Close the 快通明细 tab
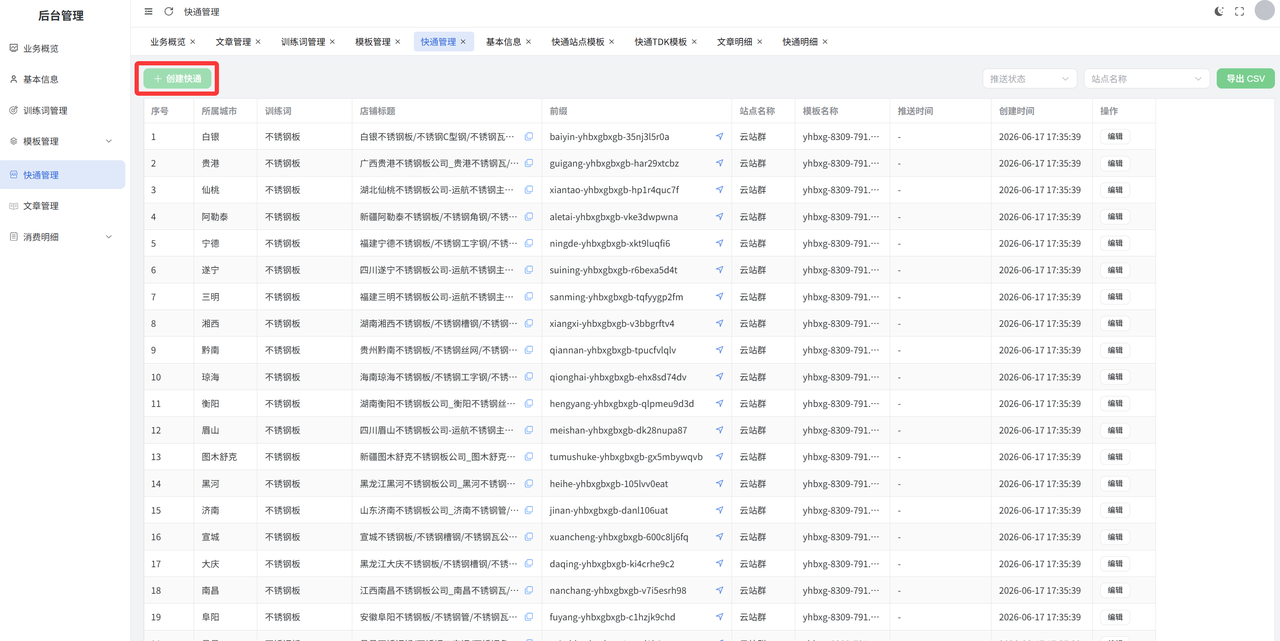Viewport: 1280px width, 641px height. [x=825, y=42]
